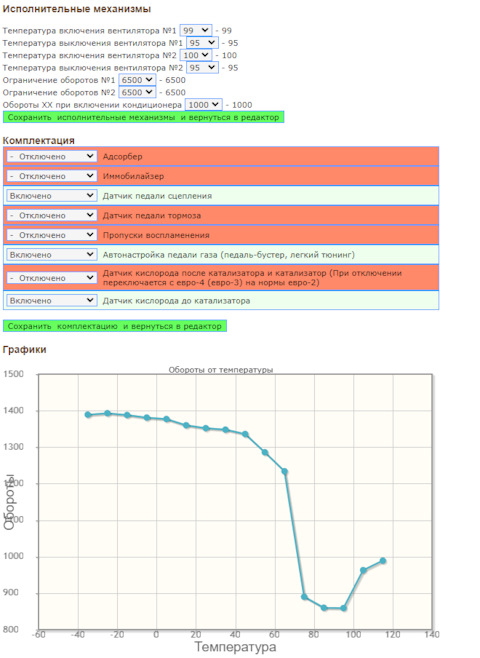Screen dimensions: 480x658
Task: Click Сохранить комплектацию button
Action: pyautogui.click(x=115, y=326)
